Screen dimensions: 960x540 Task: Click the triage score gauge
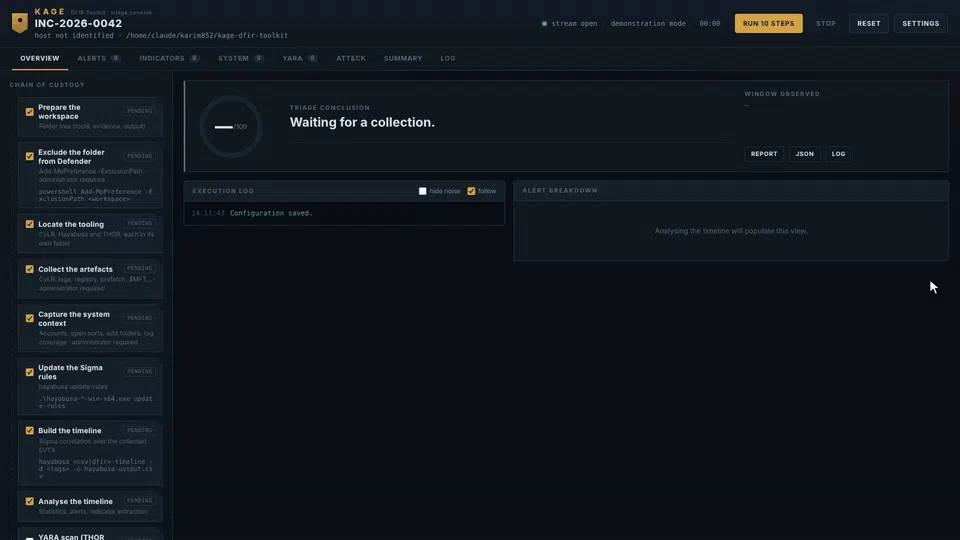coord(231,127)
